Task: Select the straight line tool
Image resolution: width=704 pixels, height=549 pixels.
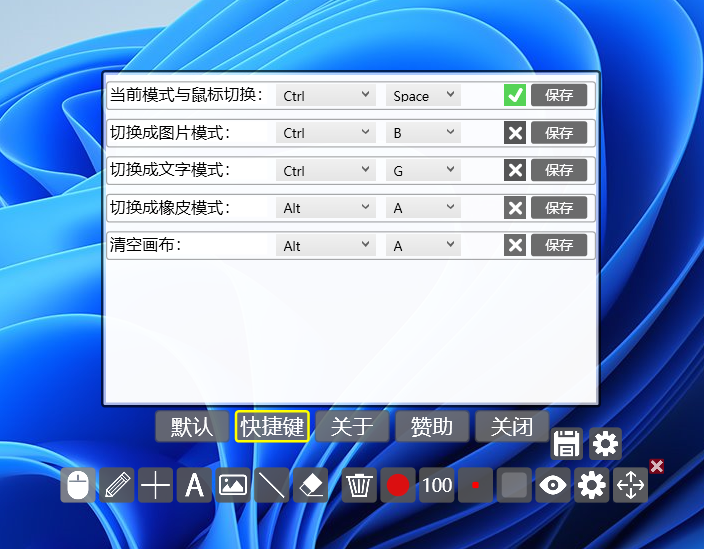Action: (272, 485)
